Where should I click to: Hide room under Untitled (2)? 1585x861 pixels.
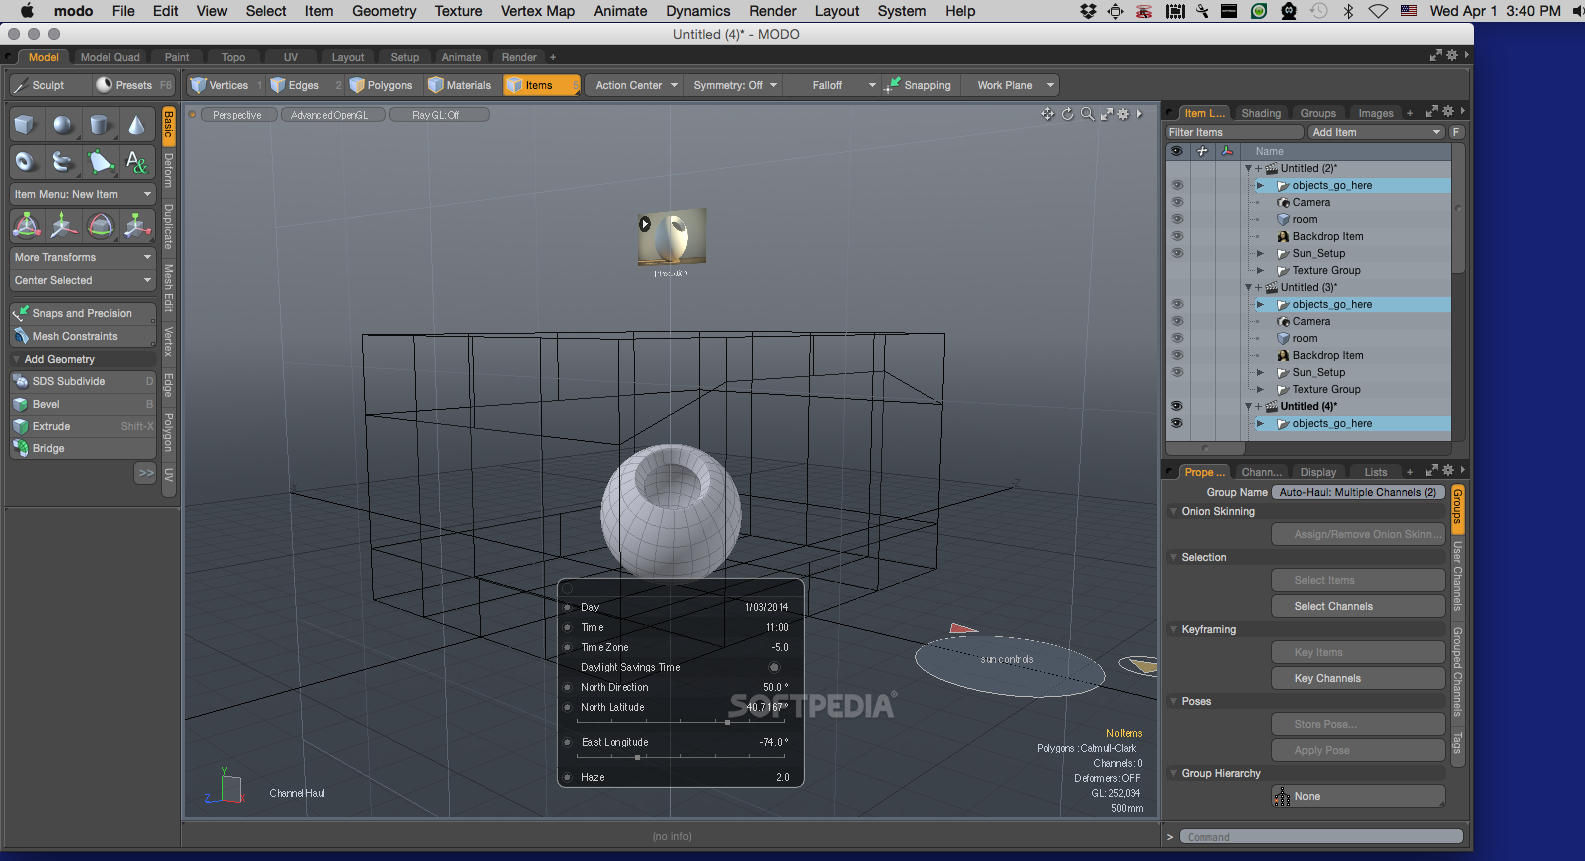pos(1177,219)
